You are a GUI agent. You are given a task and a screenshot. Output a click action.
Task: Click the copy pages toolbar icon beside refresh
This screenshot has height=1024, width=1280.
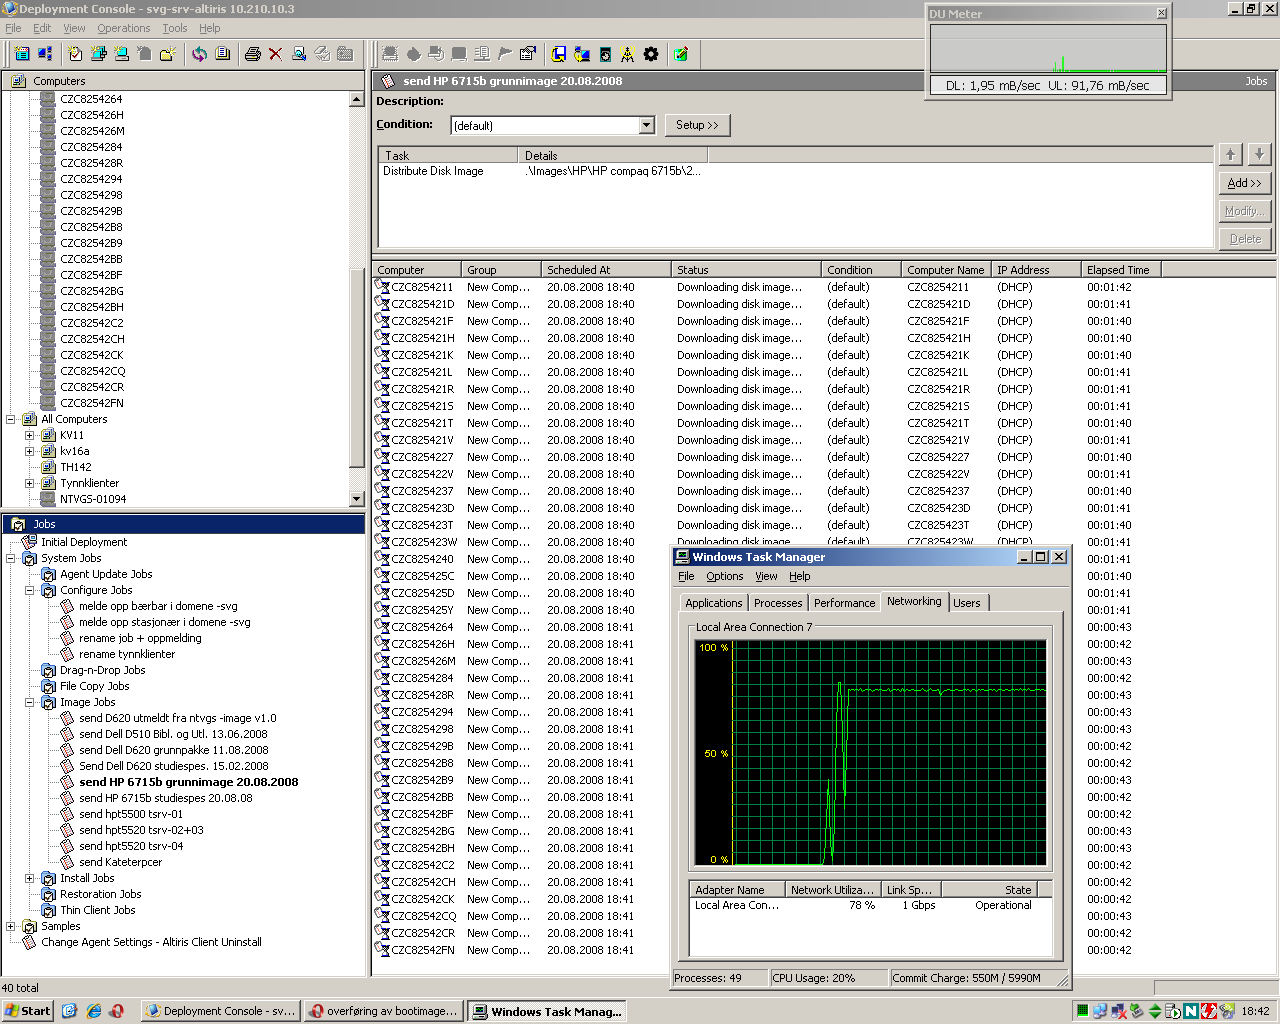(x=222, y=54)
